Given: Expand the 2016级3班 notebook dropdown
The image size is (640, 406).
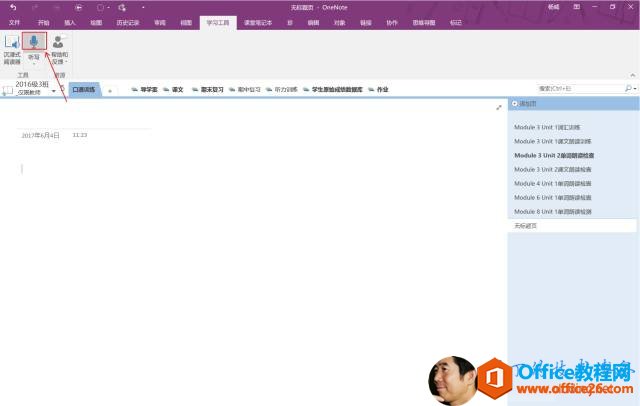Looking at the screenshot, I should [54, 90].
